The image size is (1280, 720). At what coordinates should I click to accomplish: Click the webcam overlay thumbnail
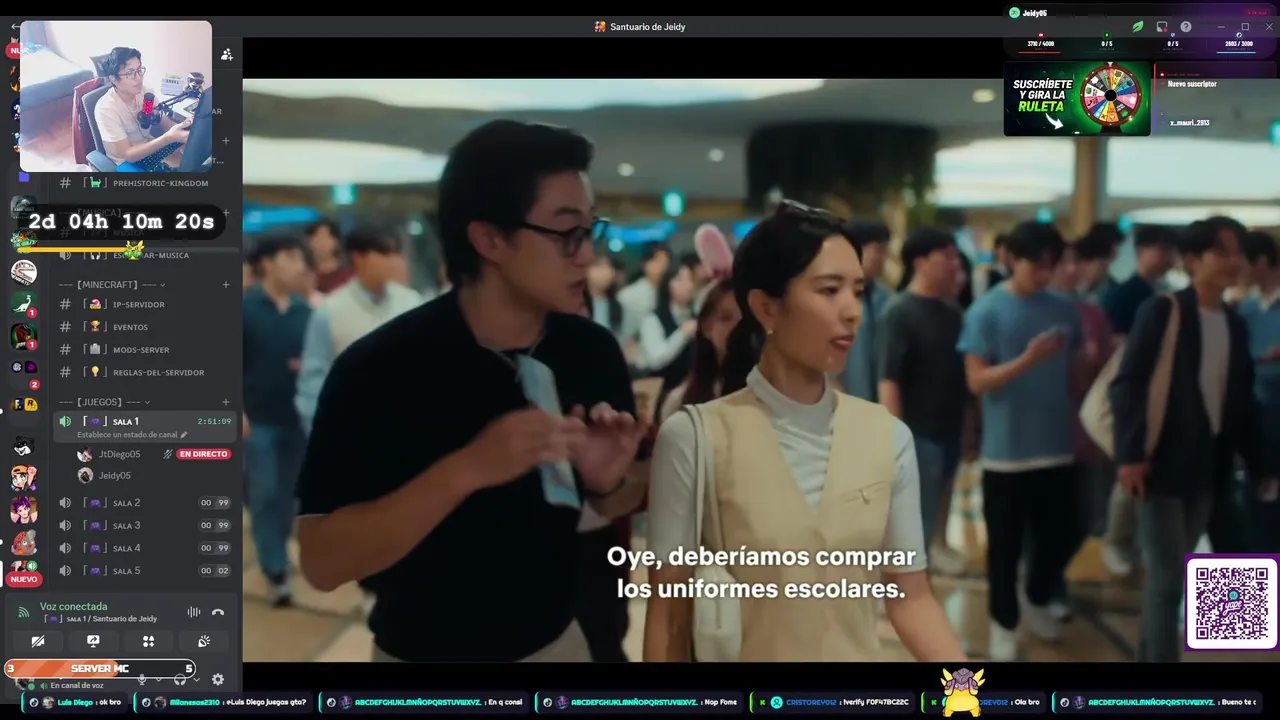click(116, 96)
